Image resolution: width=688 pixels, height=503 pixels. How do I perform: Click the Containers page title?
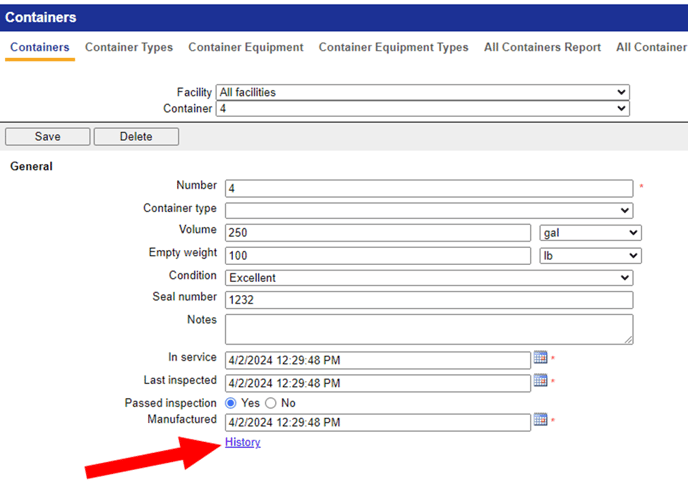[x=41, y=17]
